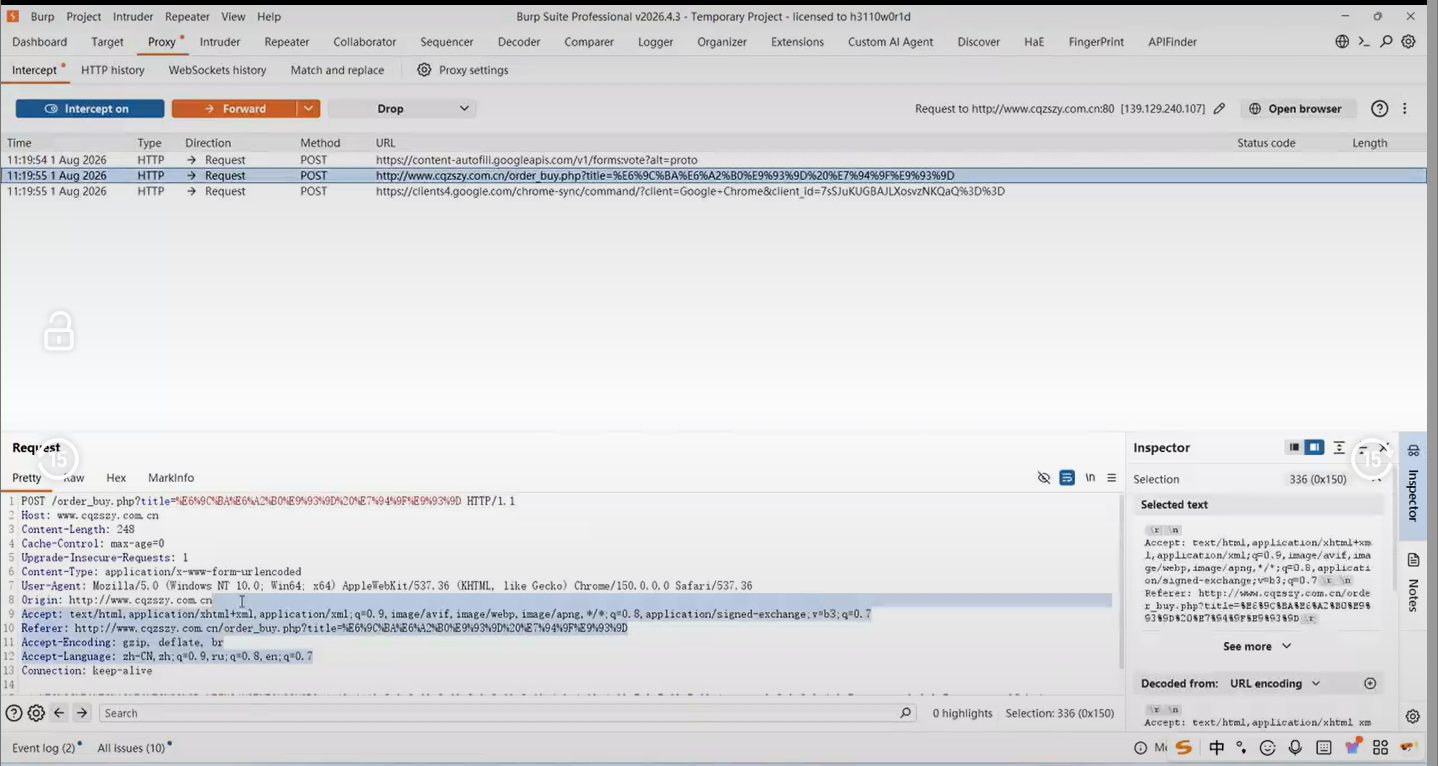Switch to the Collaborator tab
The image size is (1438, 766).
(x=365, y=42)
